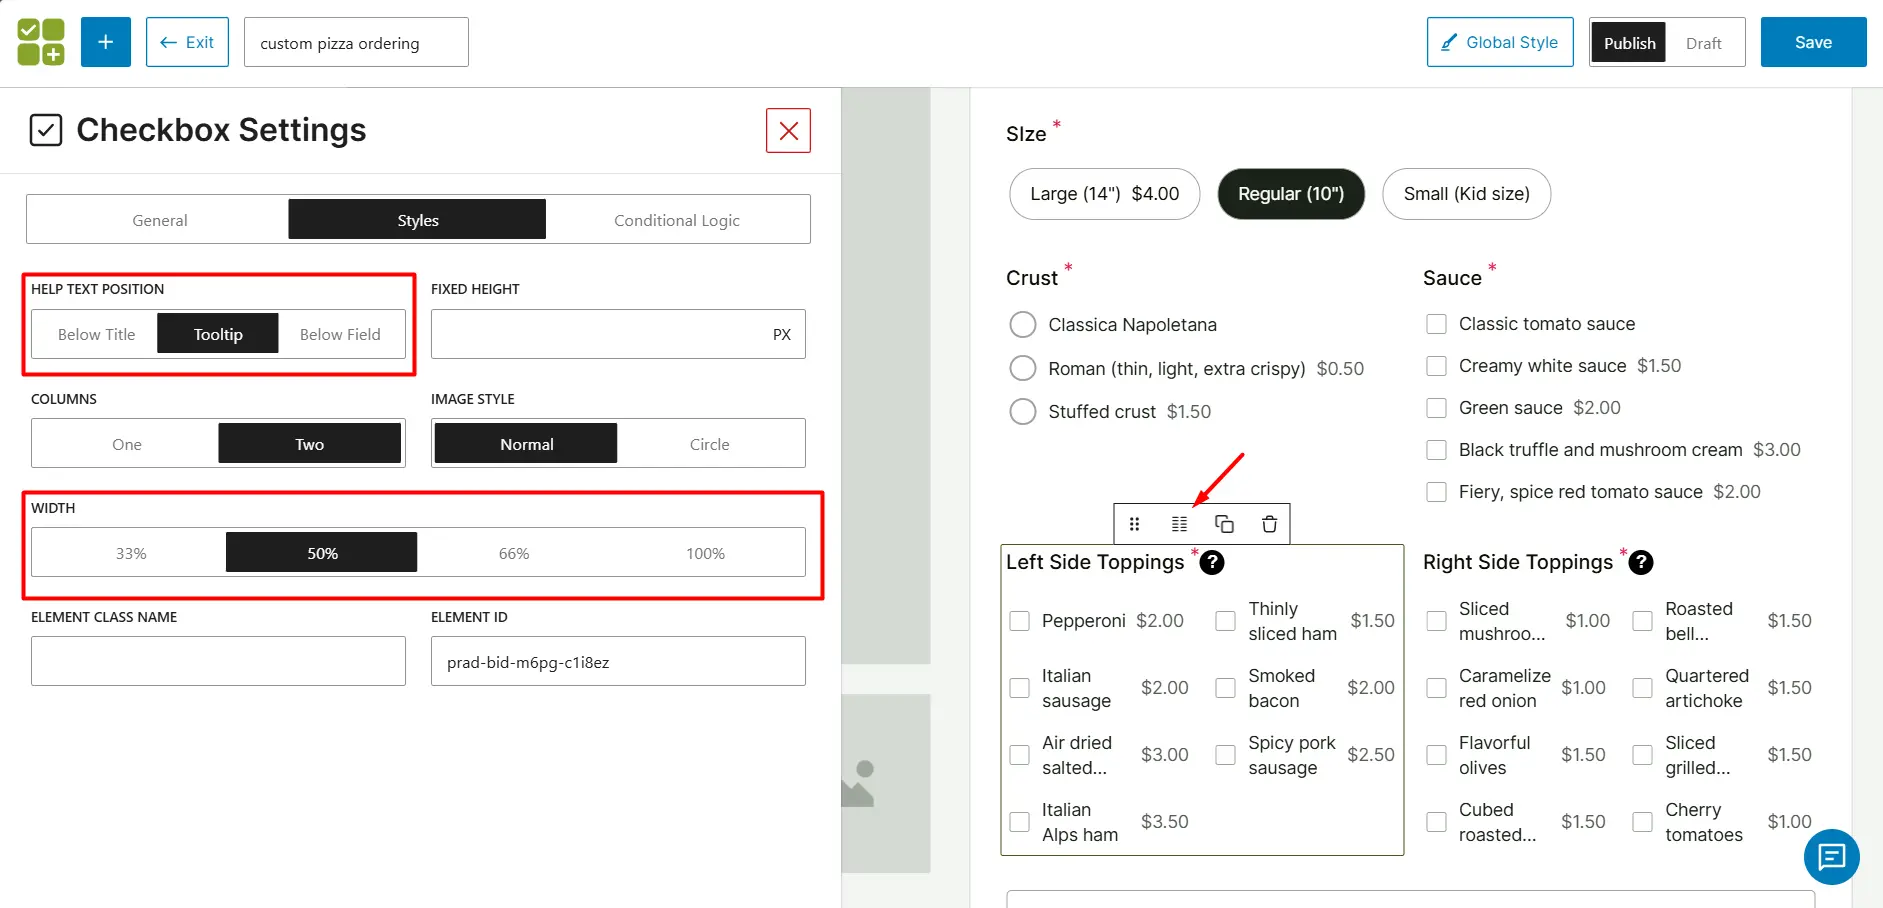
Task: Open the General settings tab
Action: coord(159,219)
